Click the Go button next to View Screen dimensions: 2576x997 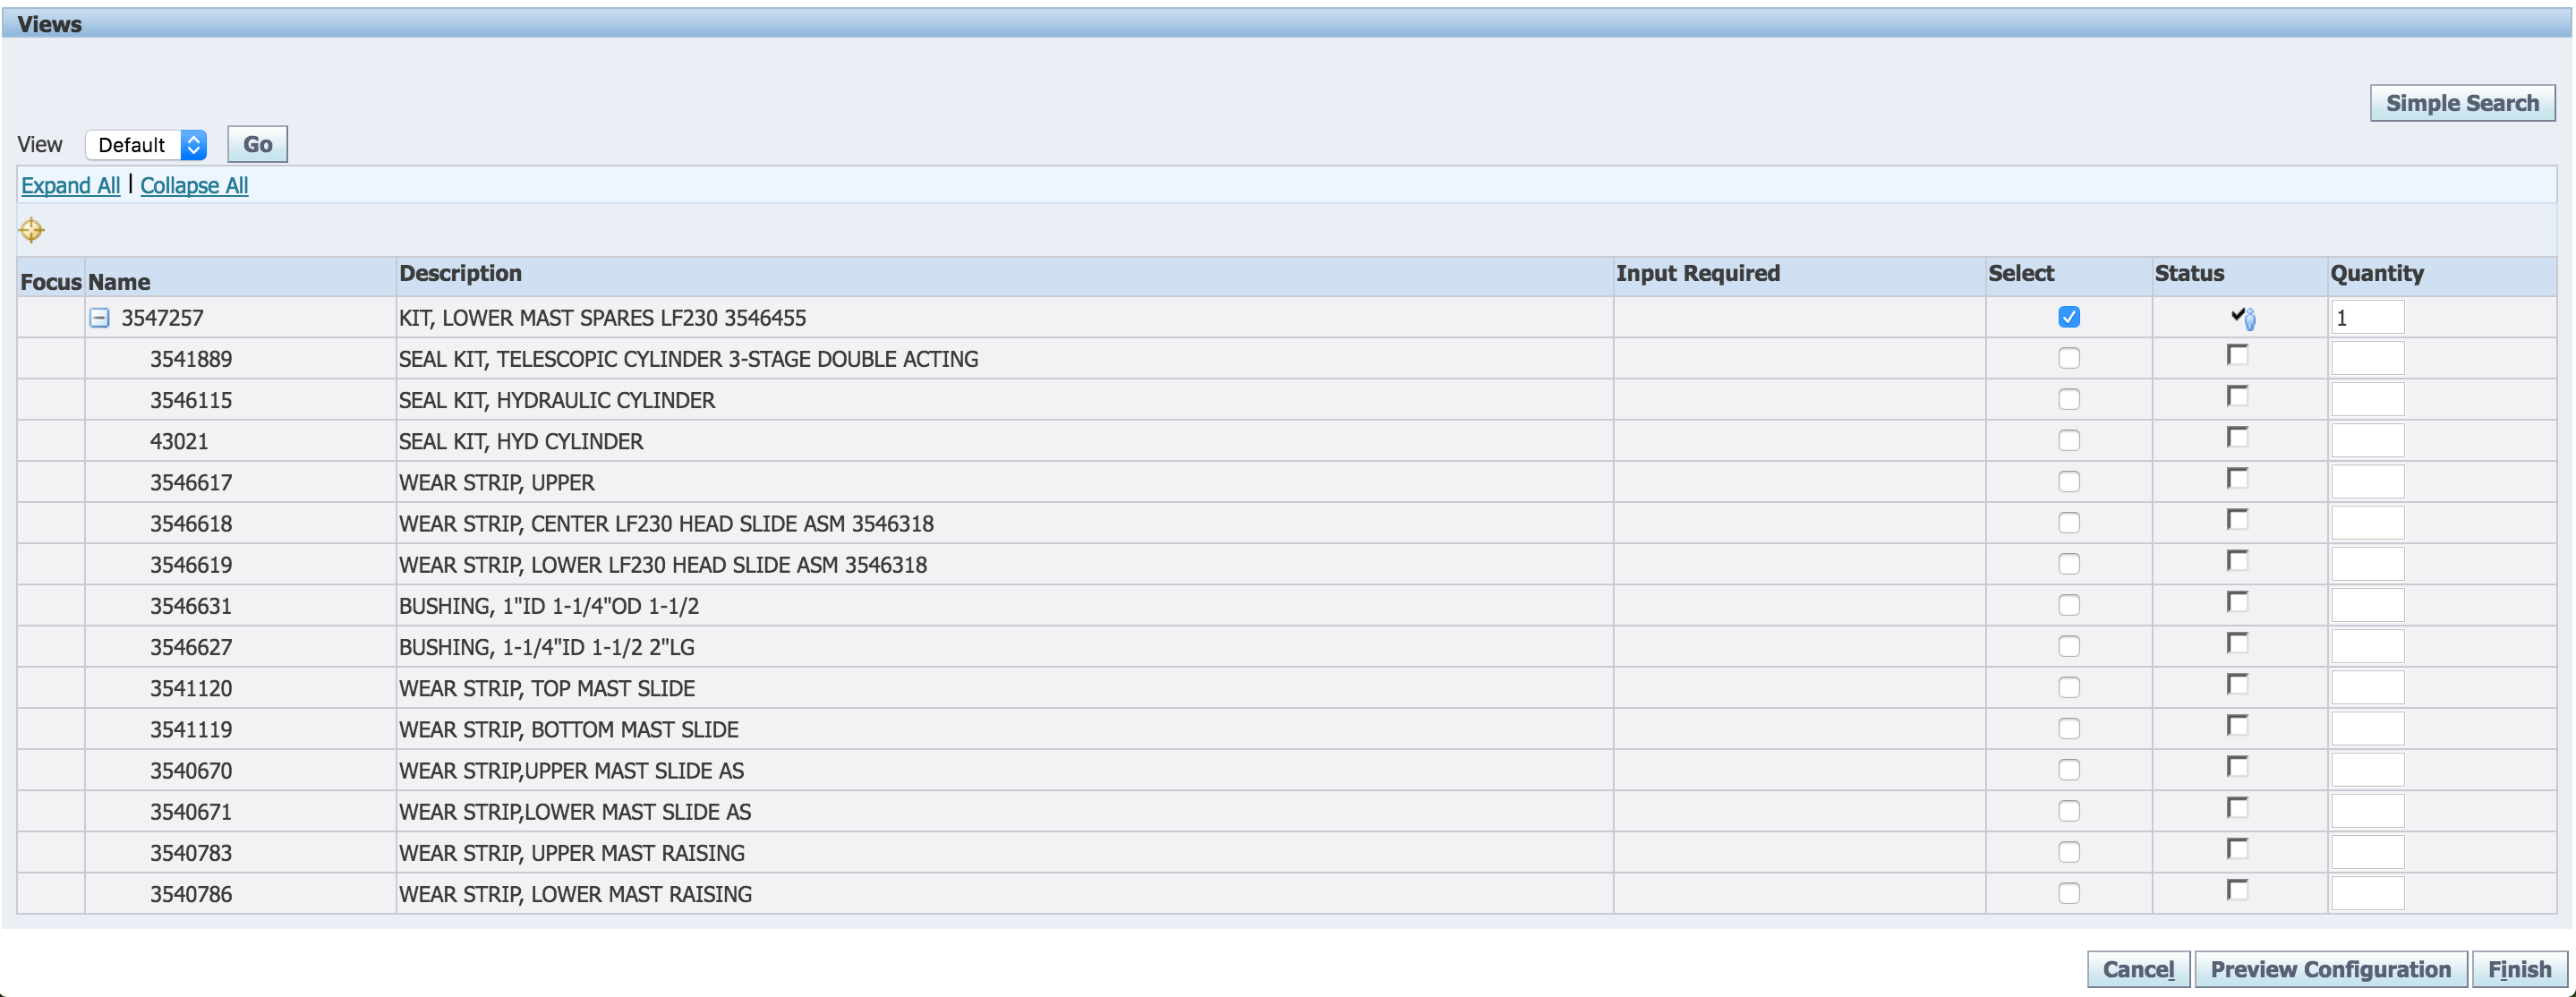[x=257, y=144]
